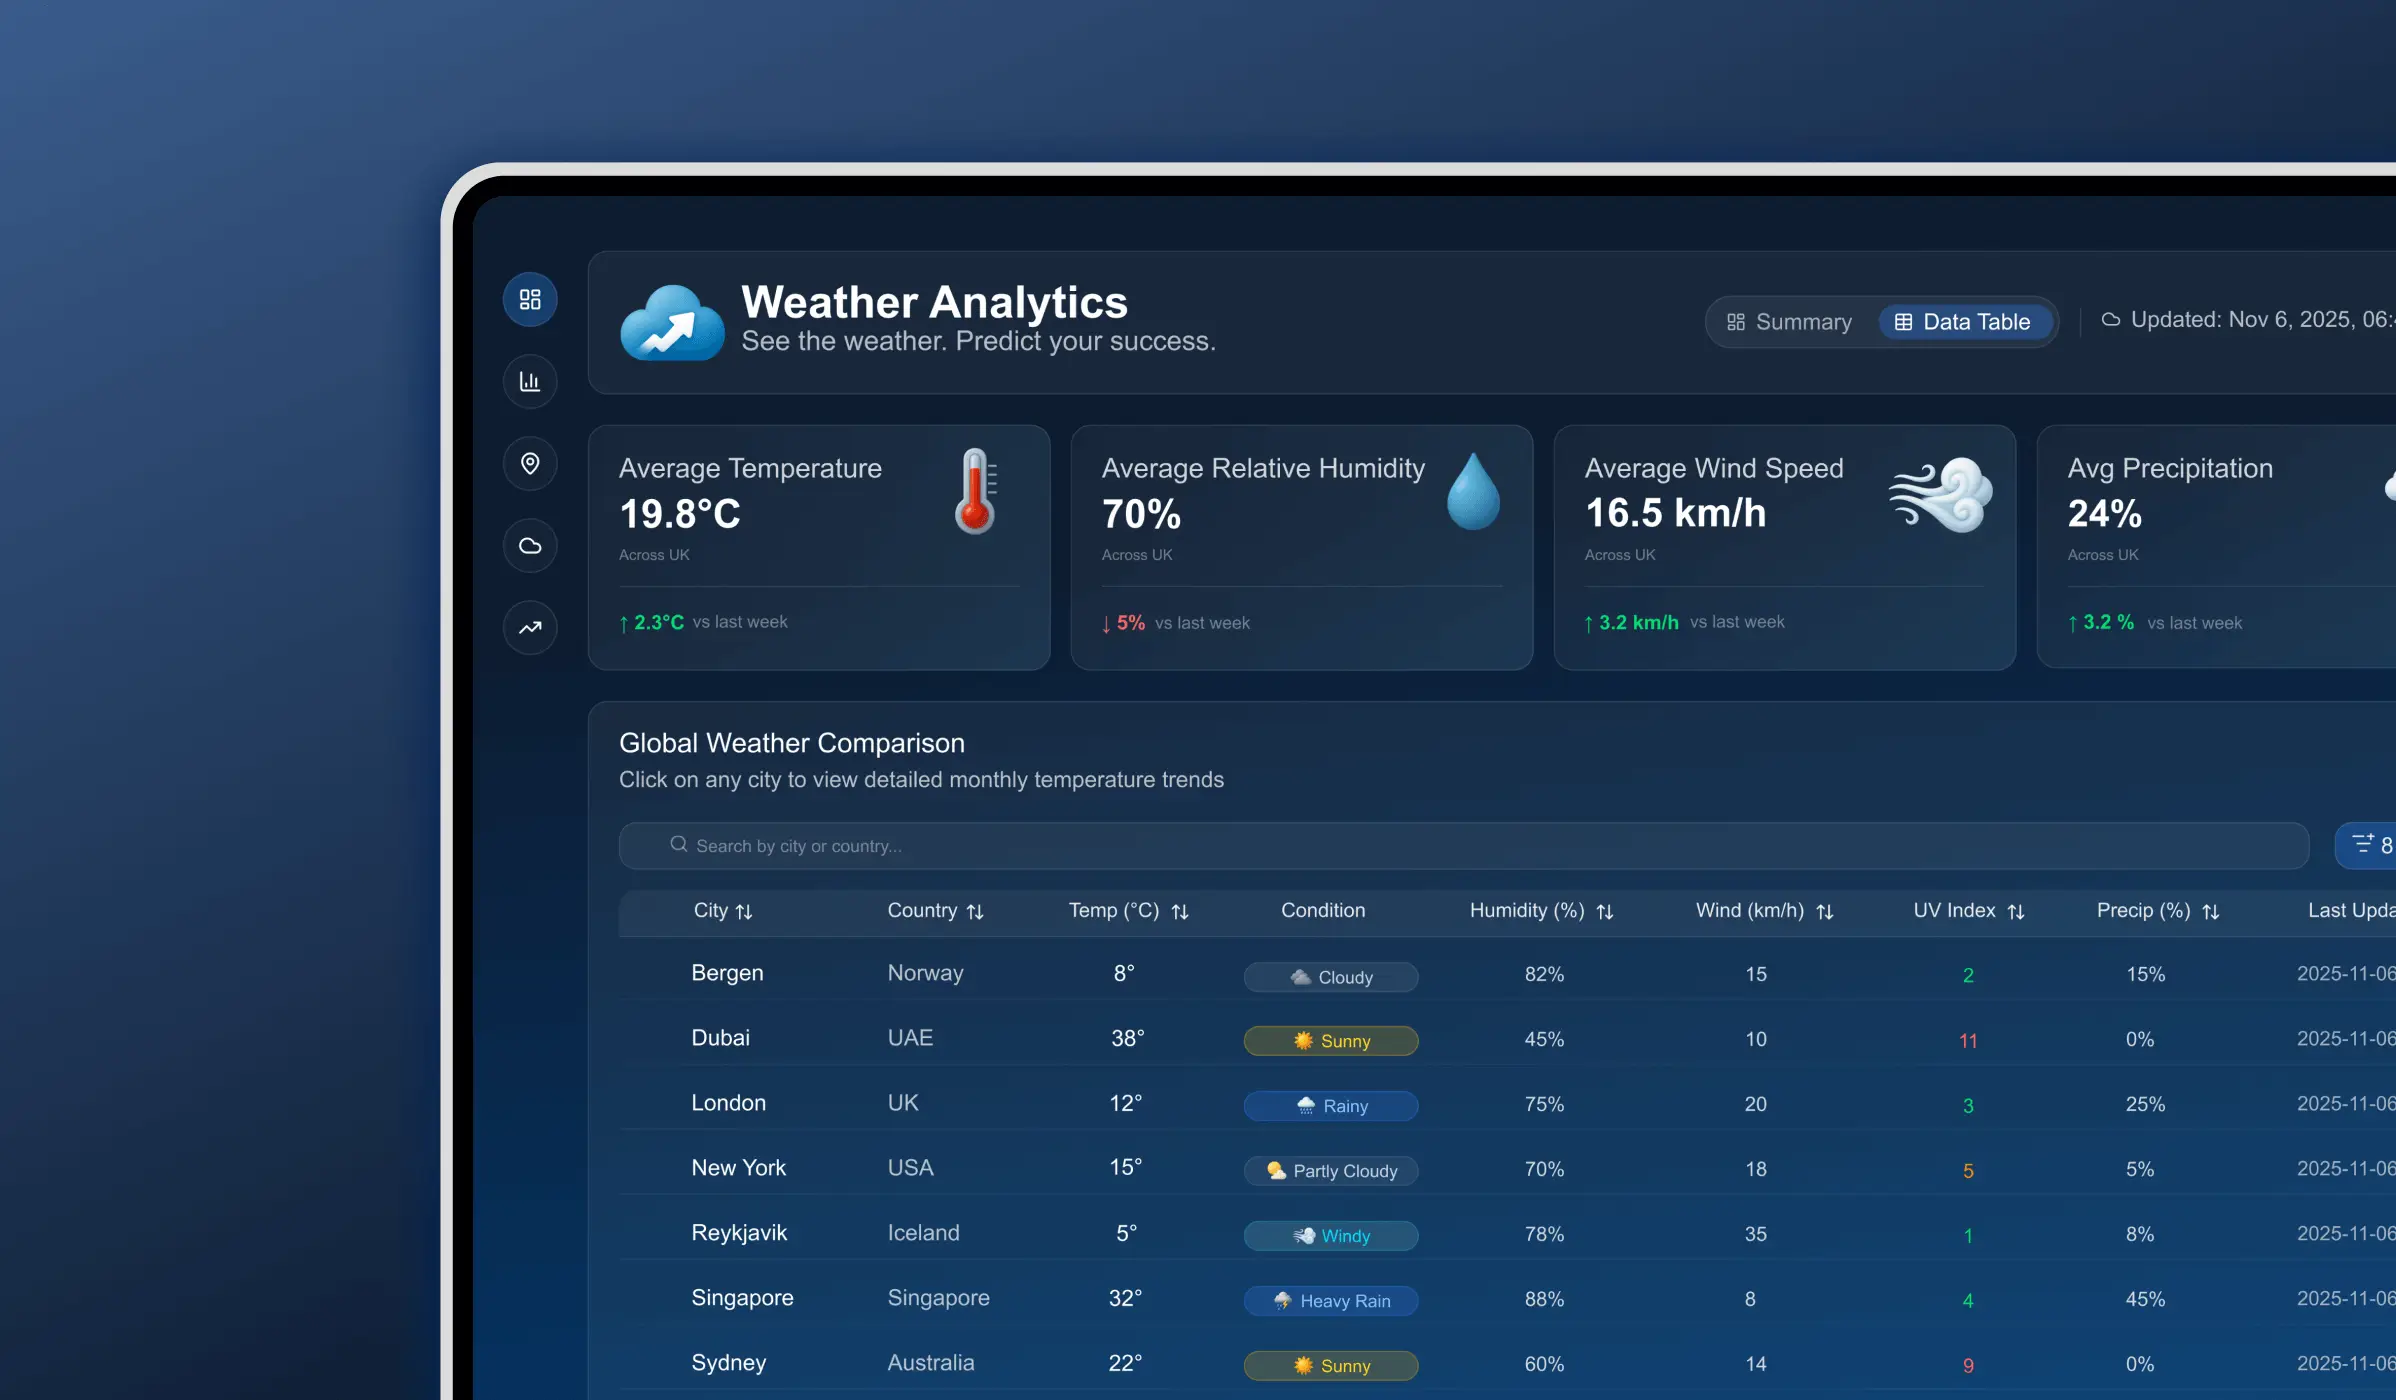
Task: Open the bar chart view from the sidebar
Action: [530, 381]
